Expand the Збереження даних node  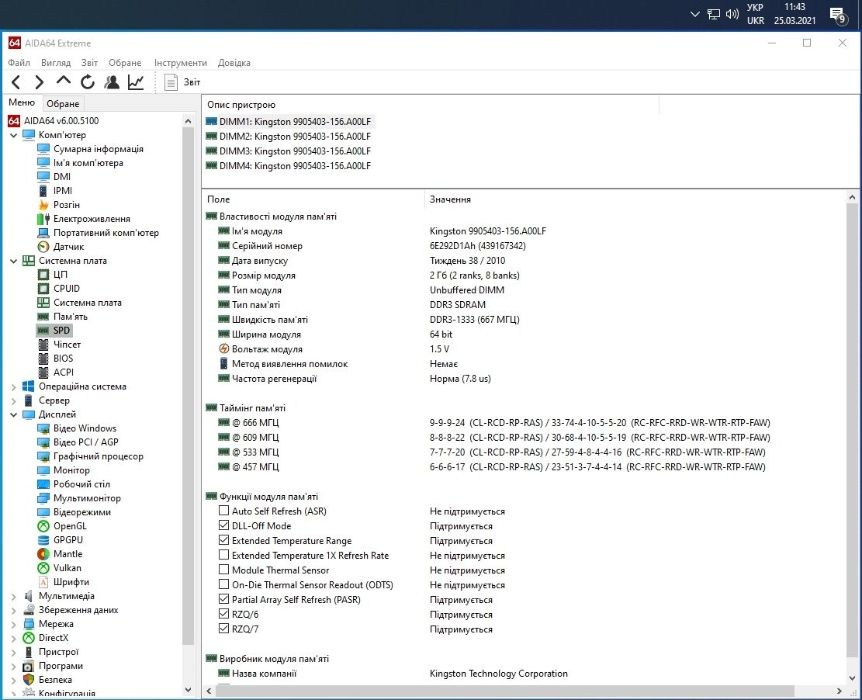(x=14, y=610)
